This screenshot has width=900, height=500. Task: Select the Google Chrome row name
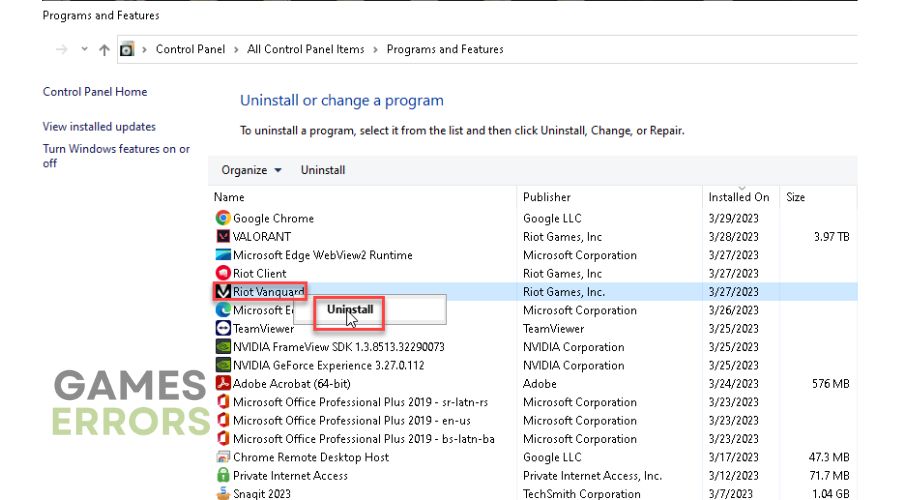pyautogui.click(x=273, y=218)
